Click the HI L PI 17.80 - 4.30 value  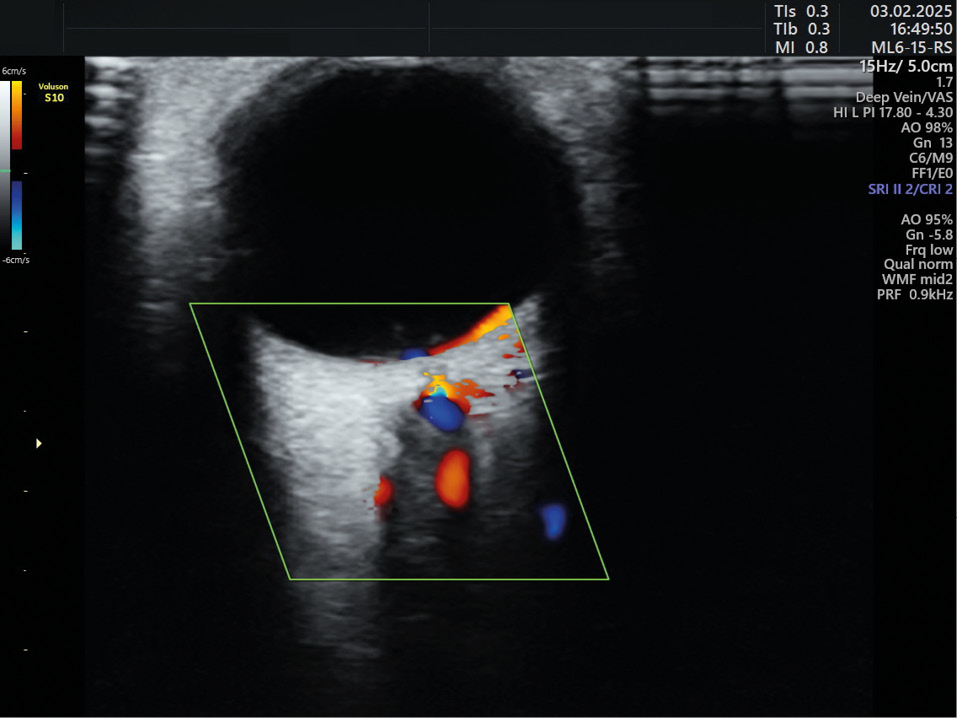click(893, 112)
